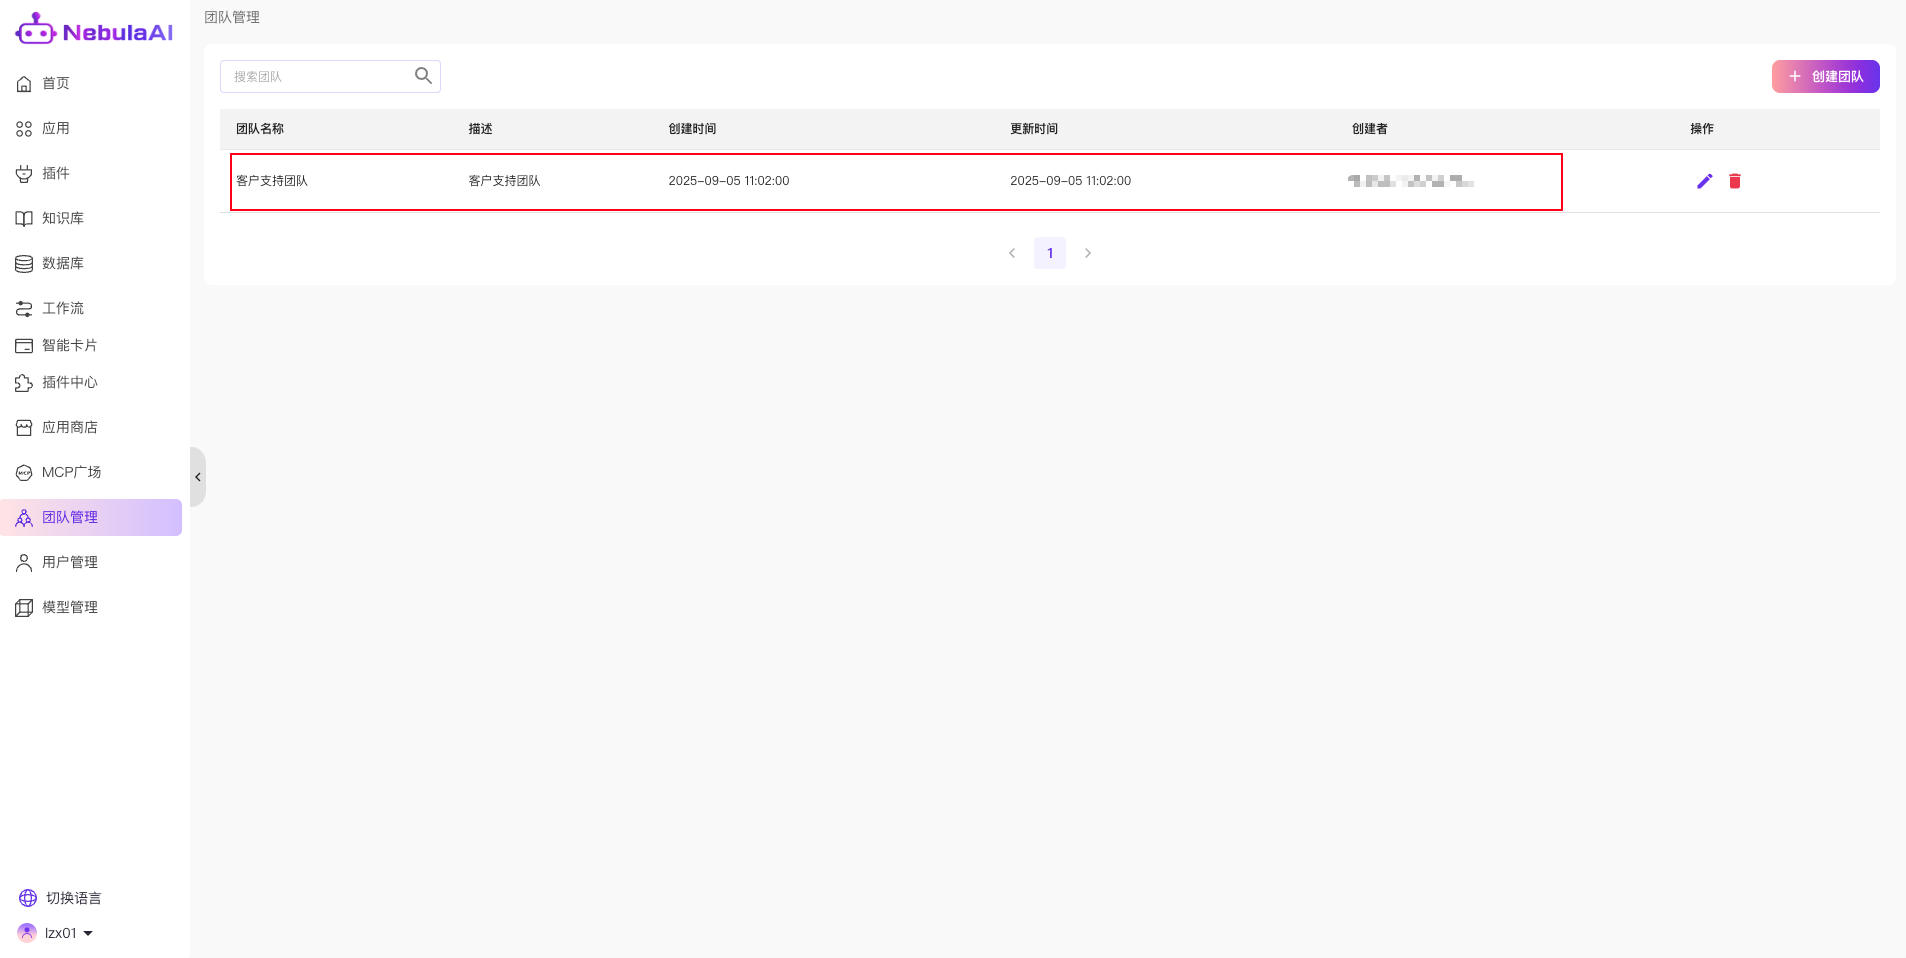
Task: Select page 1 in pagination
Action: point(1050,253)
